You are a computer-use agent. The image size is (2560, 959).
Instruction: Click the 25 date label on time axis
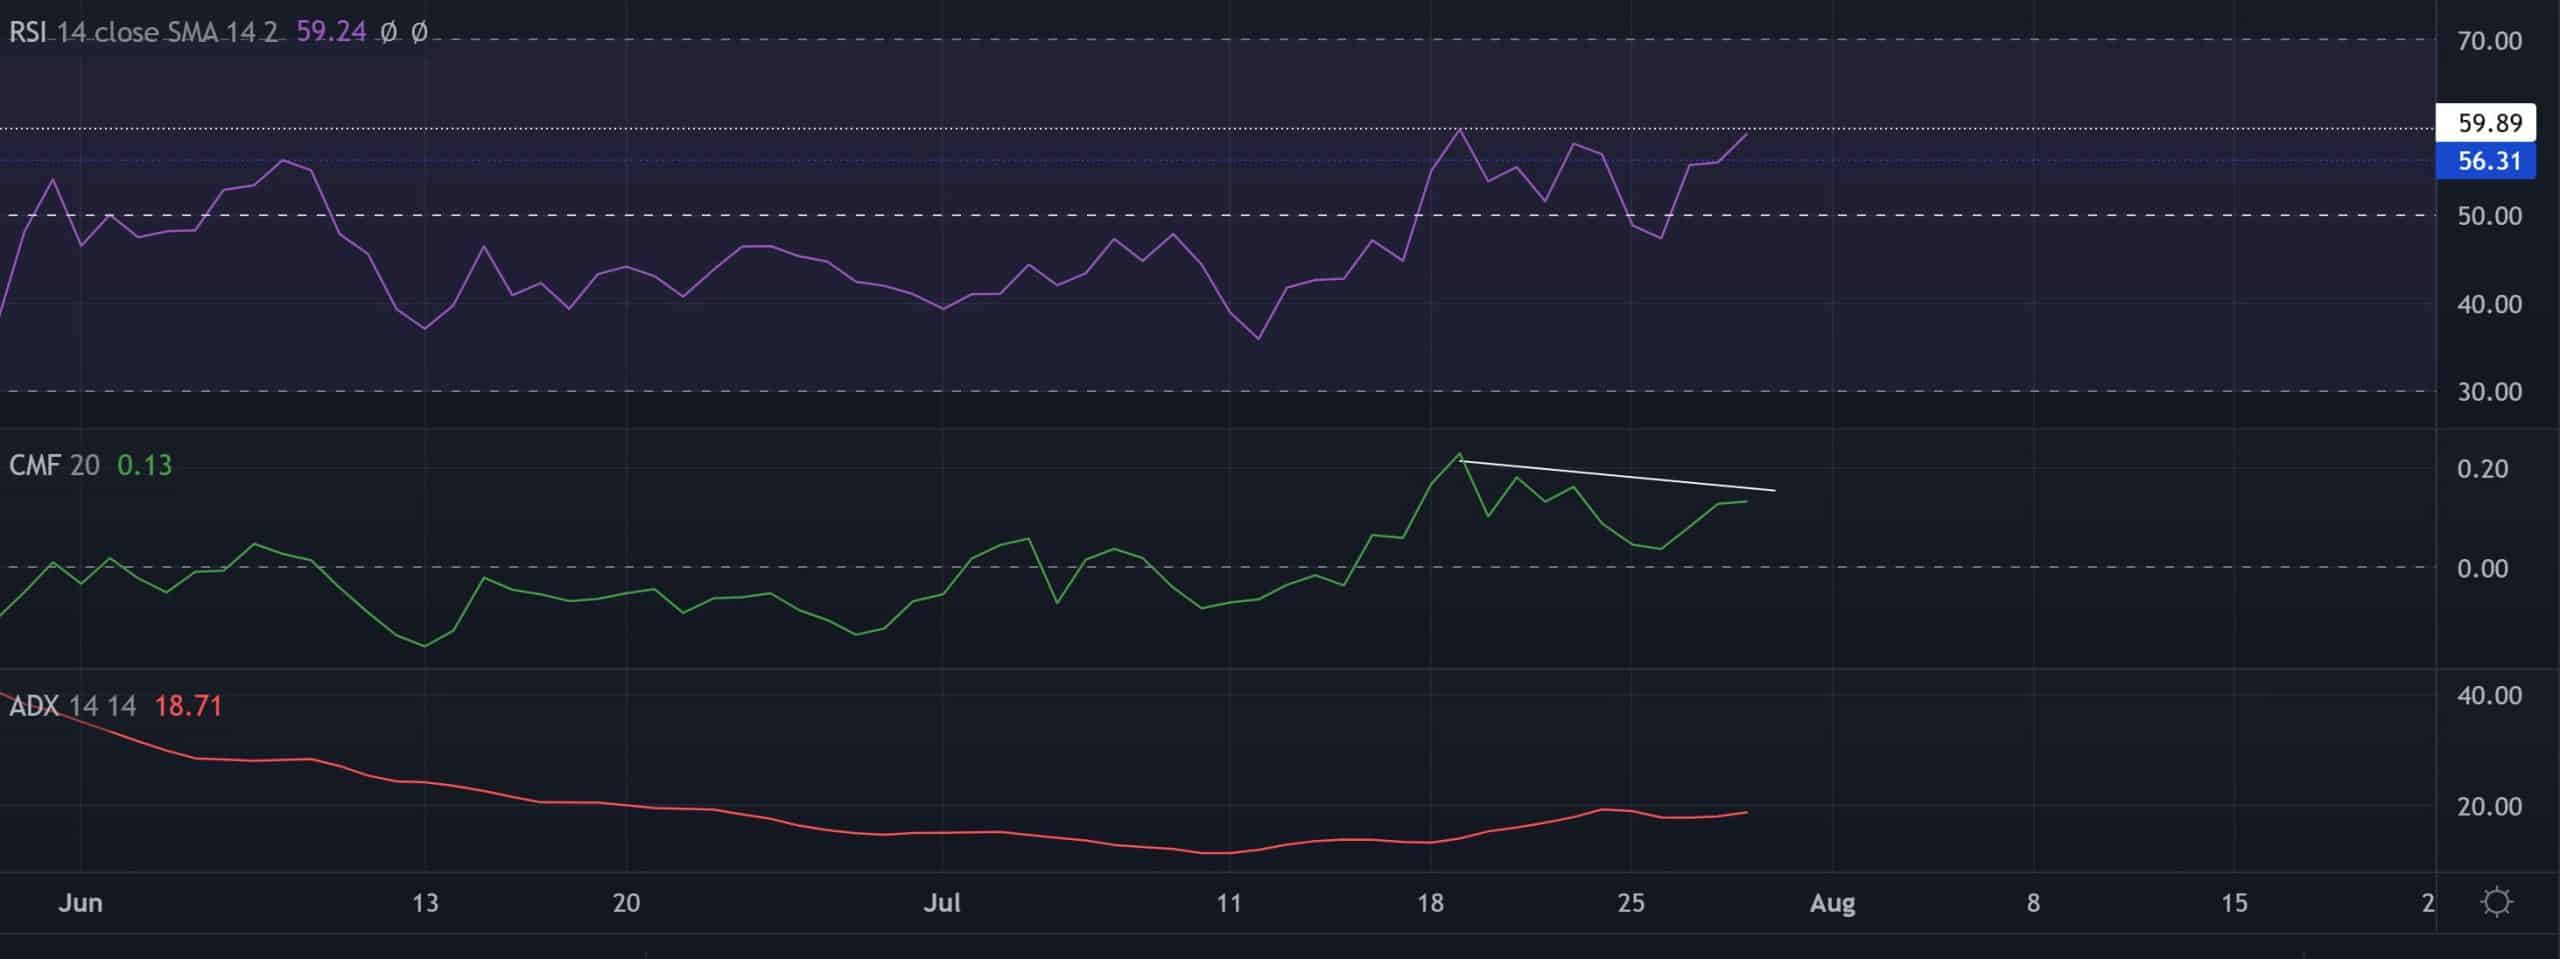click(1631, 903)
